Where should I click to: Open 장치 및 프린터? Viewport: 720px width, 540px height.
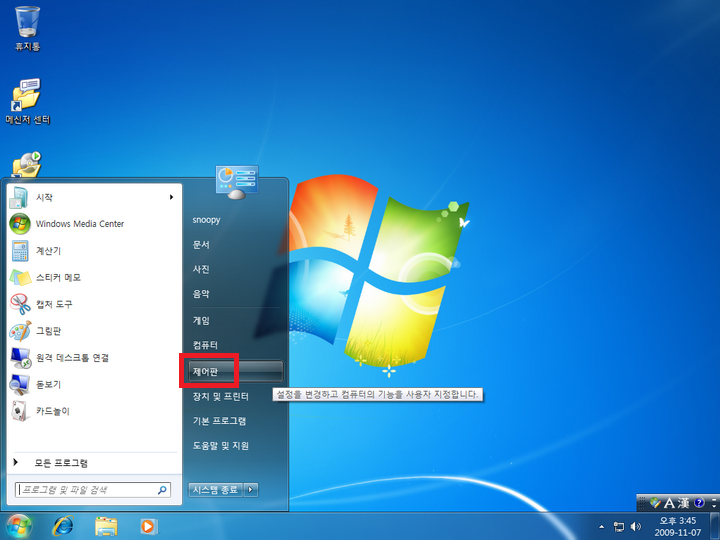pyautogui.click(x=220, y=396)
